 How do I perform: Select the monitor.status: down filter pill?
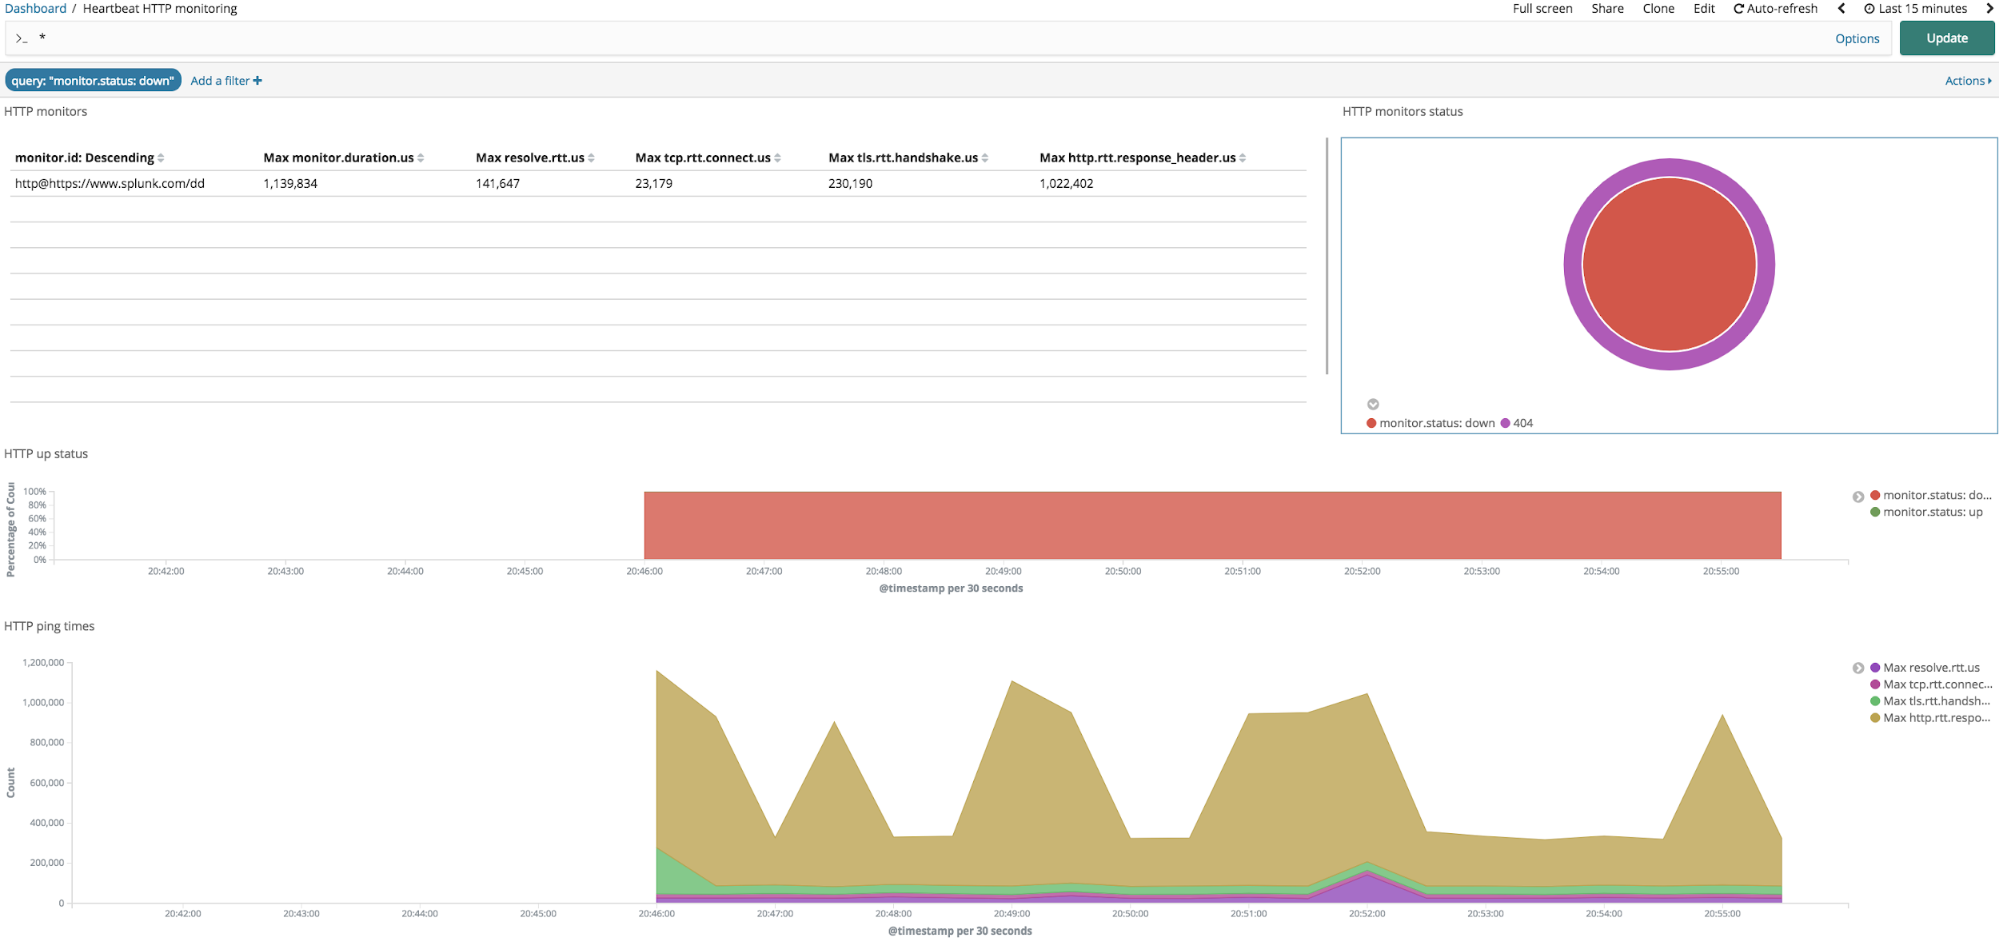93,81
